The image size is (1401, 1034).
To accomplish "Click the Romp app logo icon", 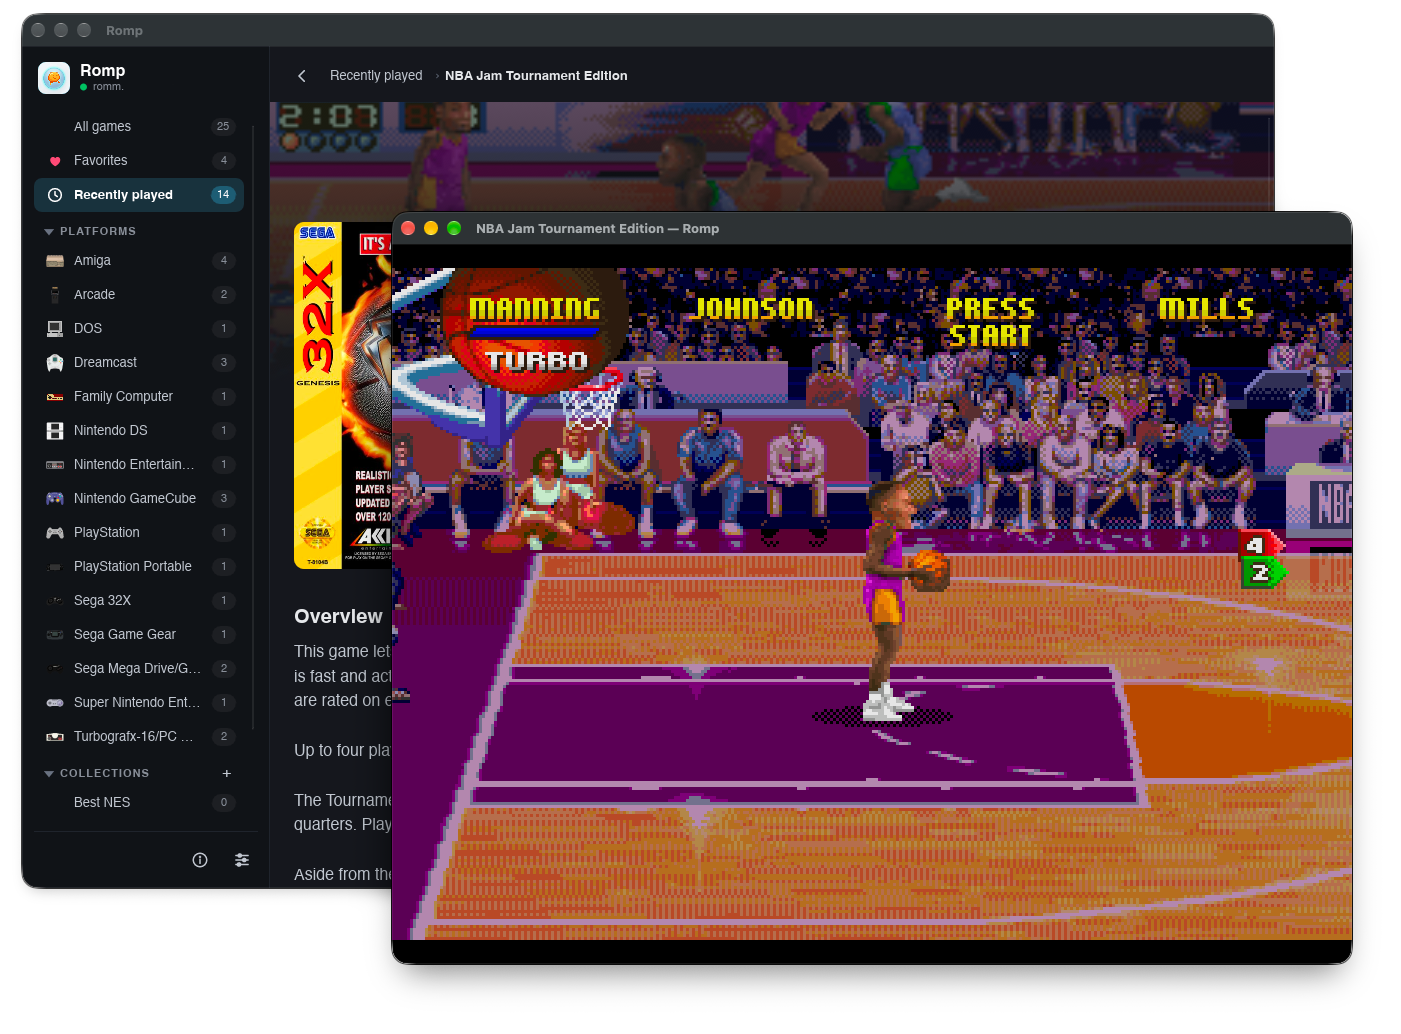I will coord(54,78).
